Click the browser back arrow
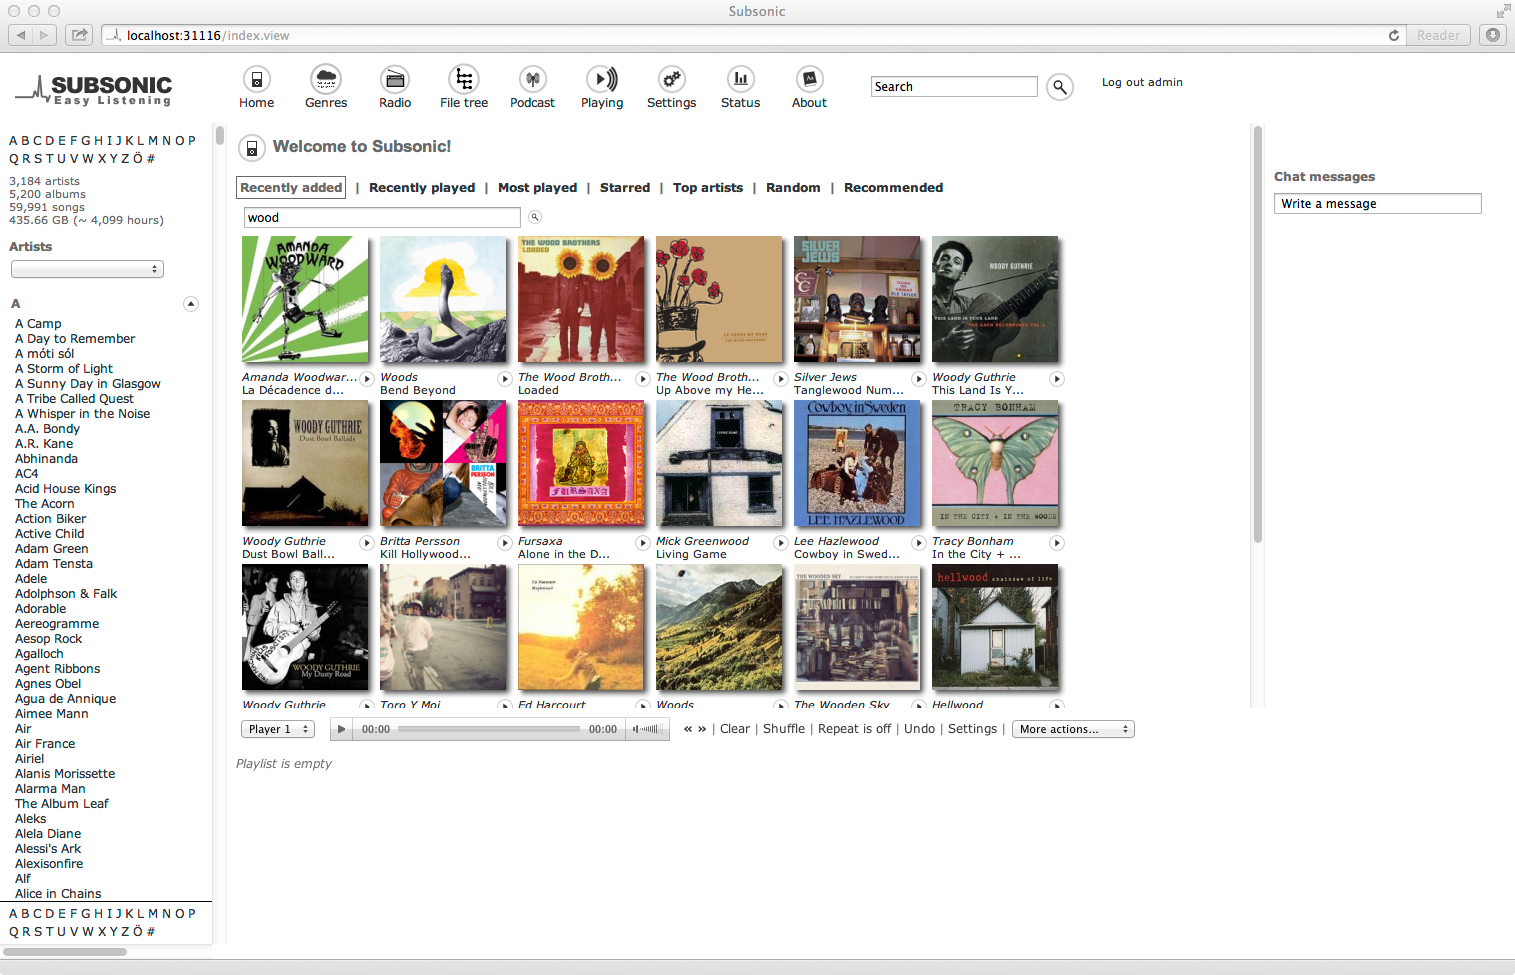The width and height of the screenshot is (1515, 975). pos(21,35)
